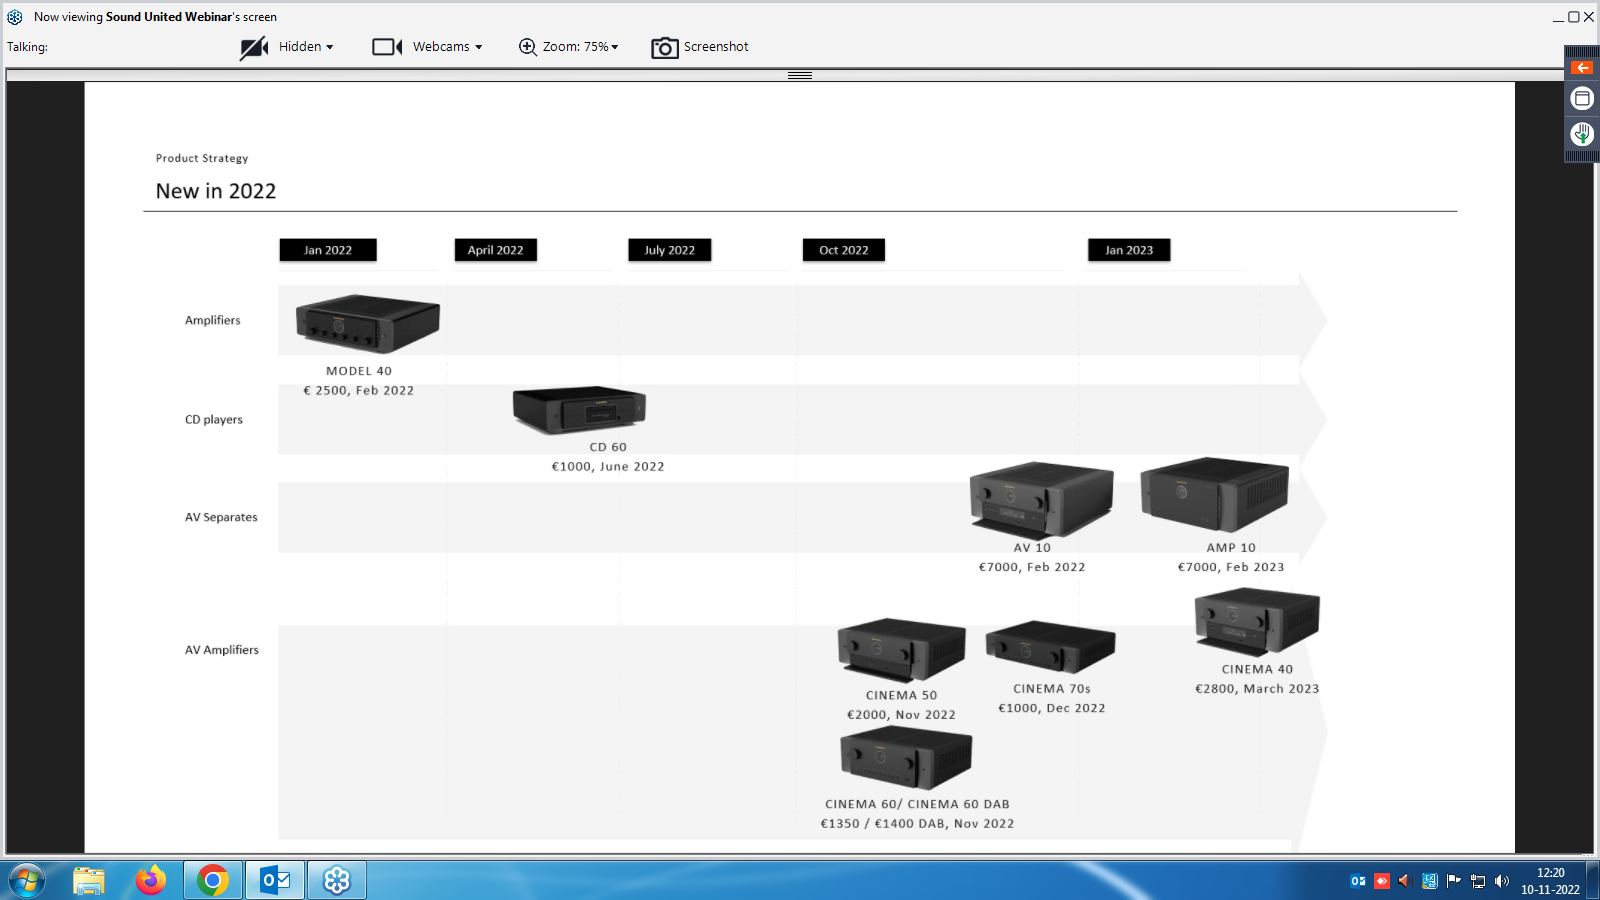Click the 'CD players' row label

(x=214, y=419)
